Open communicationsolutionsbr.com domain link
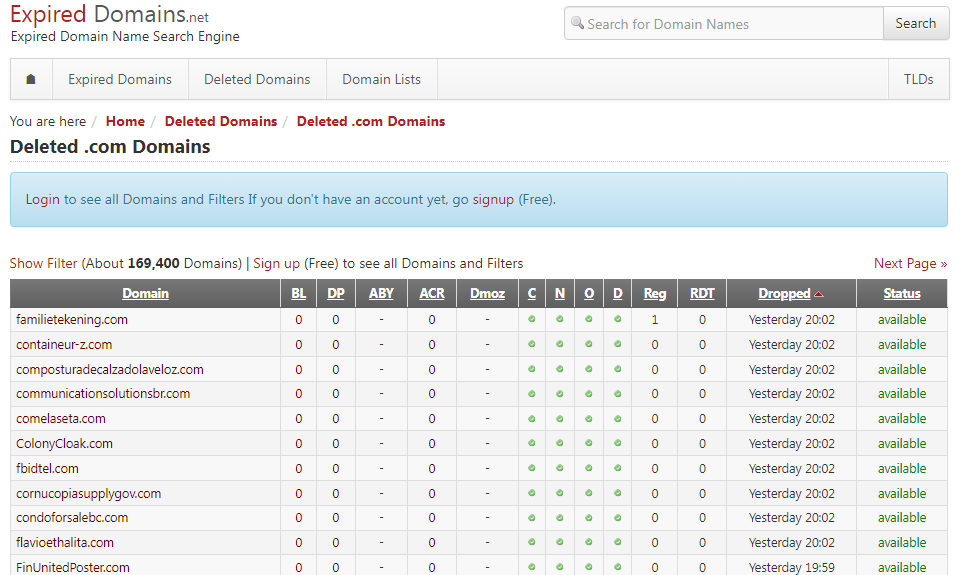The width and height of the screenshot is (961, 575). (x=103, y=394)
